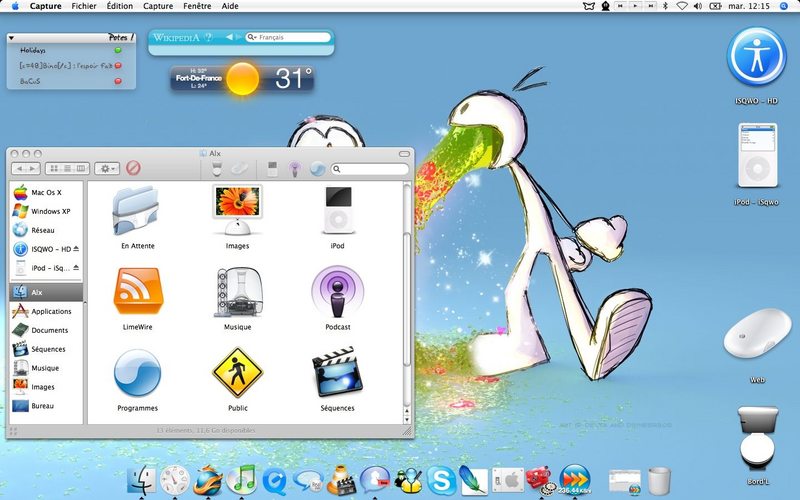The width and height of the screenshot is (800, 500).
Task: Open Safari compass icon in the Dock
Action: (175, 480)
